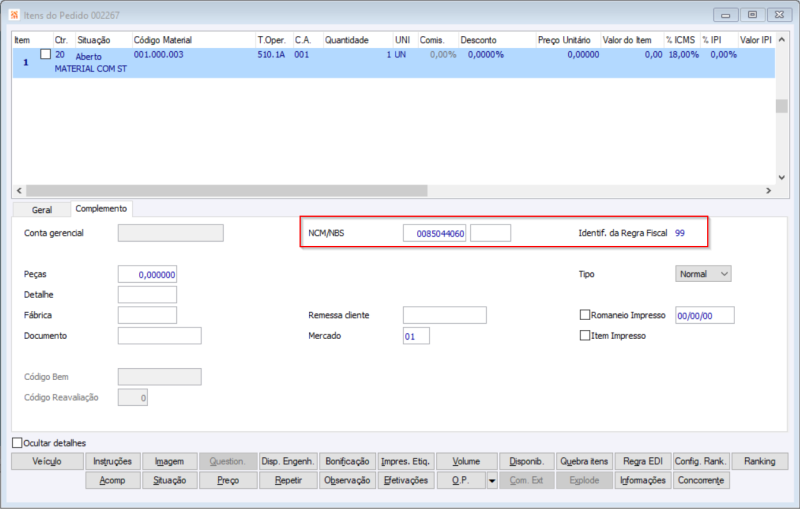Open the Observação button
This screenshot has width=800, height=509.
tap(347, 480)
